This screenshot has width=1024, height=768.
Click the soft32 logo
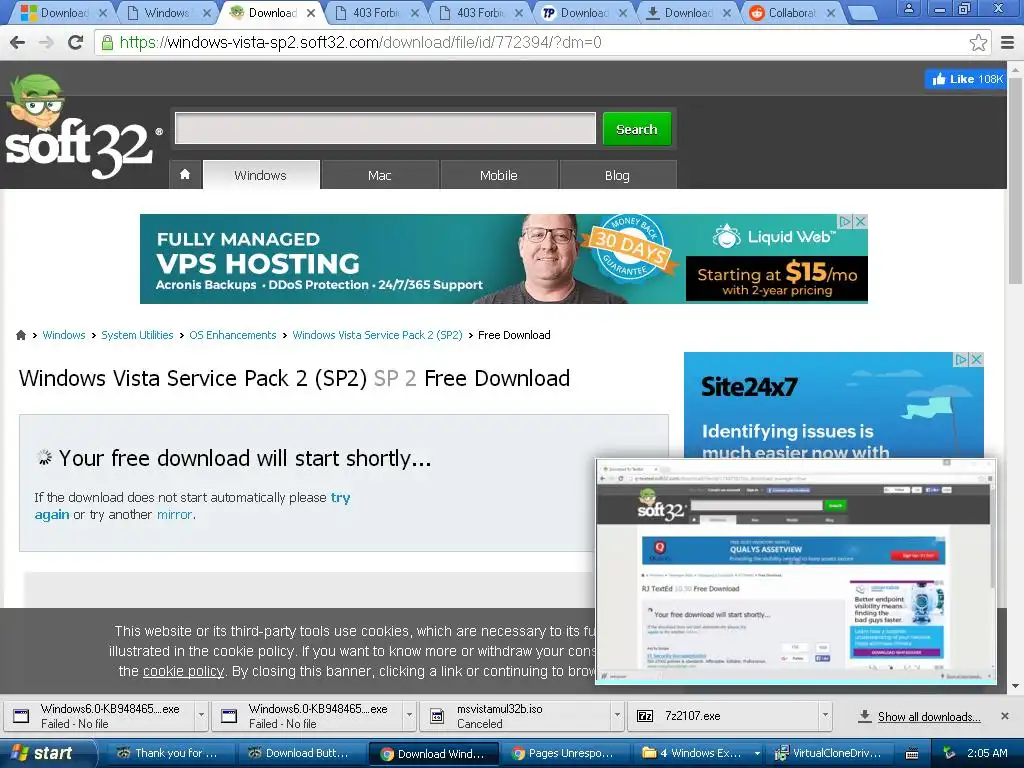point(82,127)
